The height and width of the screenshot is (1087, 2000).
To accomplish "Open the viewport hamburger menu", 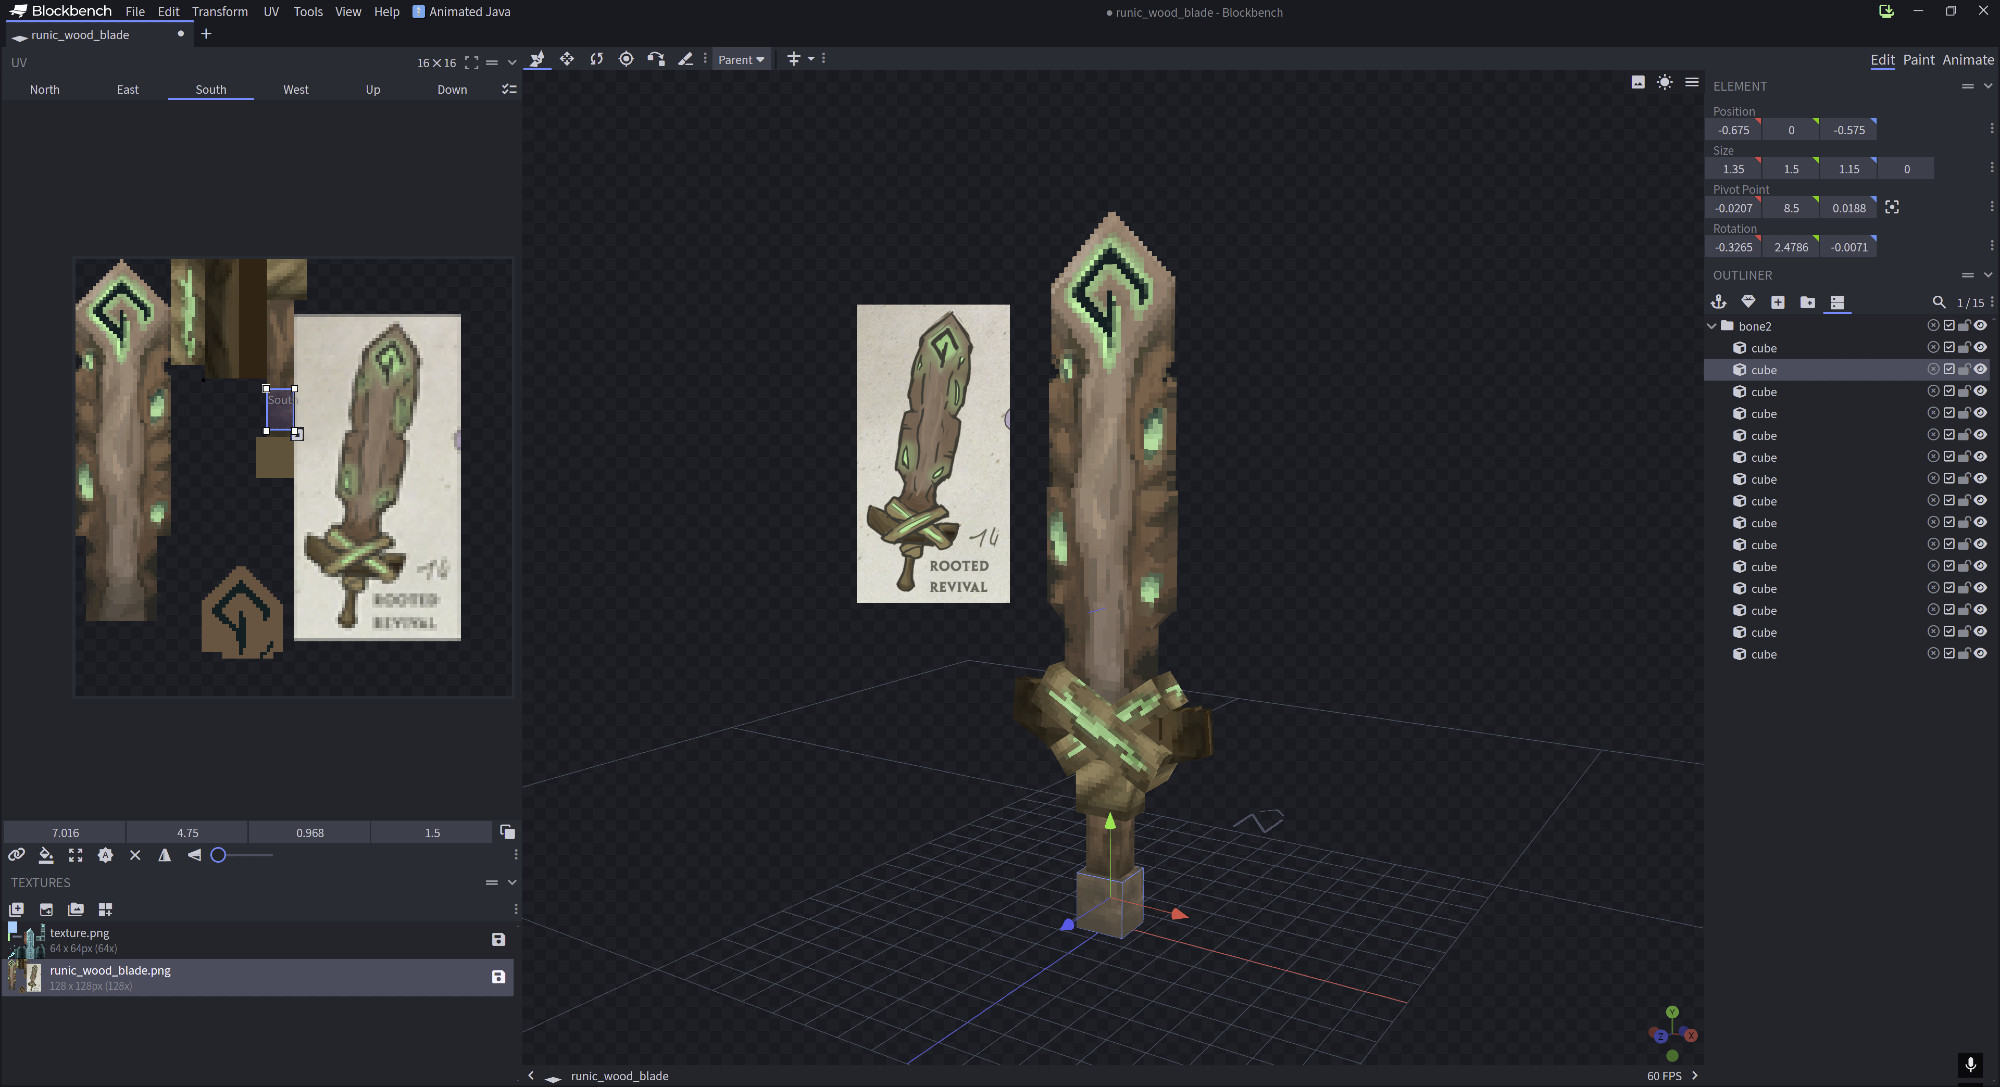I will pyautogui.click(x=1692, y=82).
